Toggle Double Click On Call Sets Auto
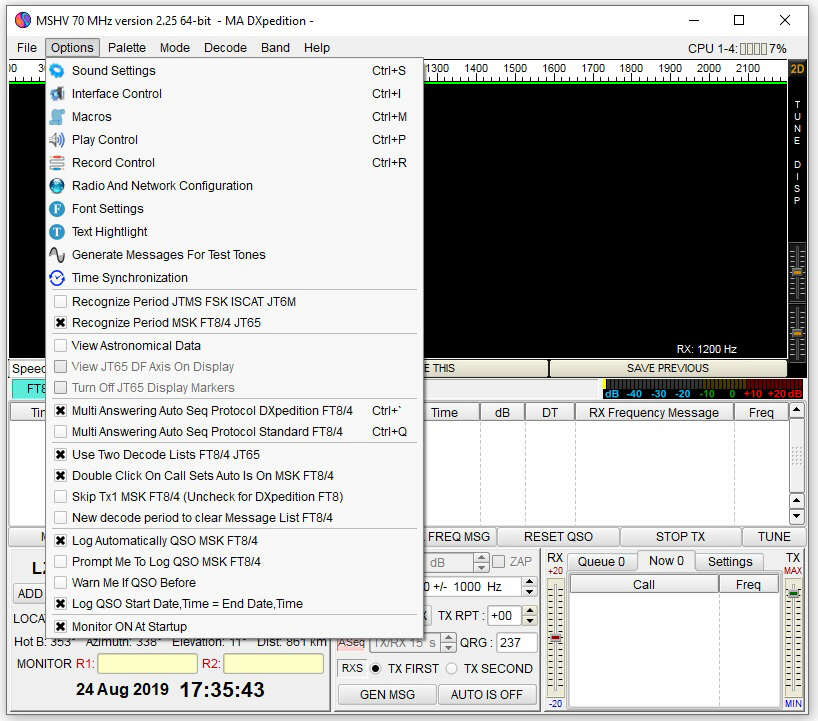Image resolution: width=818 pixels, height=721 pixels. [61, 475]
